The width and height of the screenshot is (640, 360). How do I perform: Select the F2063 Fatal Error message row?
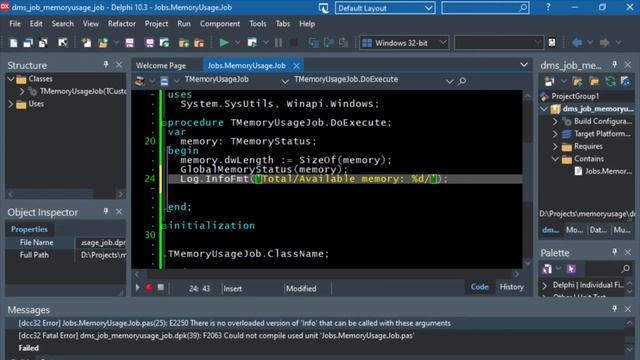[316, 336]
